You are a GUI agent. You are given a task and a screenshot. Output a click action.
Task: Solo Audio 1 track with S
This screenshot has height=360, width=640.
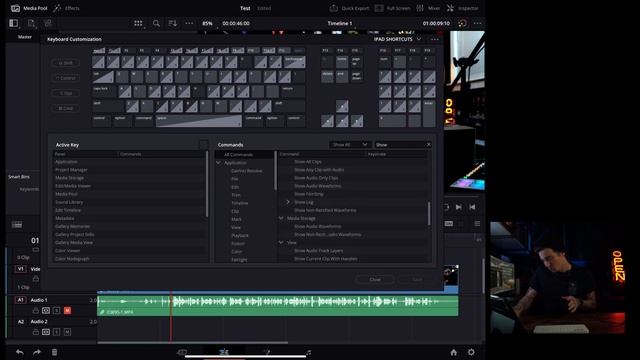pyautogui.click(x=57, y=311)
